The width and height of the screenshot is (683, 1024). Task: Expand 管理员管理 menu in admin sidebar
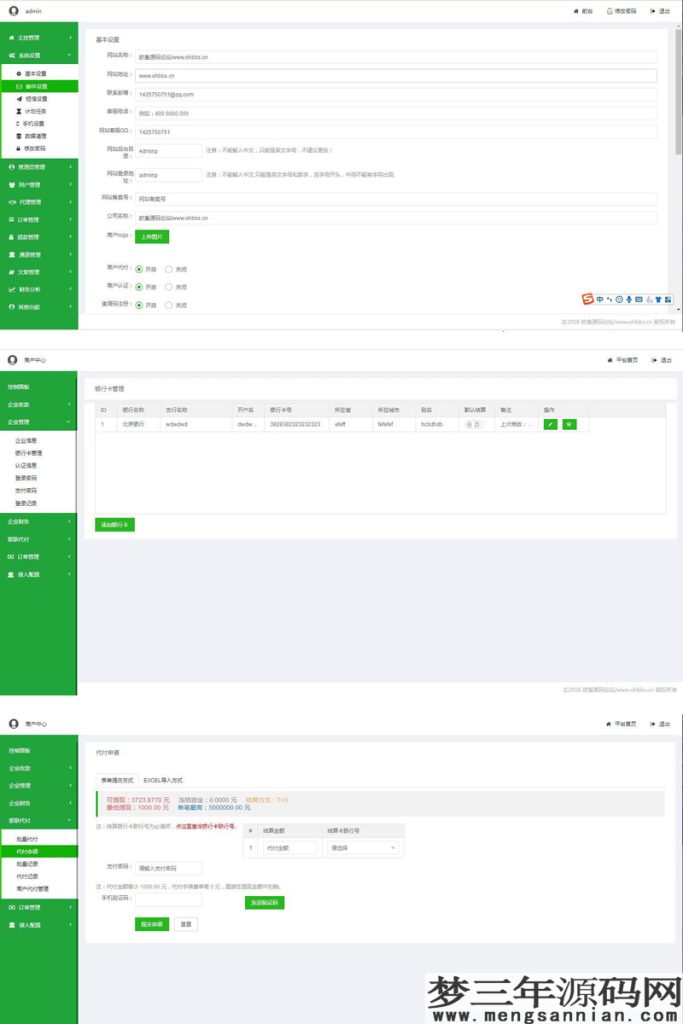coord(38,167)
